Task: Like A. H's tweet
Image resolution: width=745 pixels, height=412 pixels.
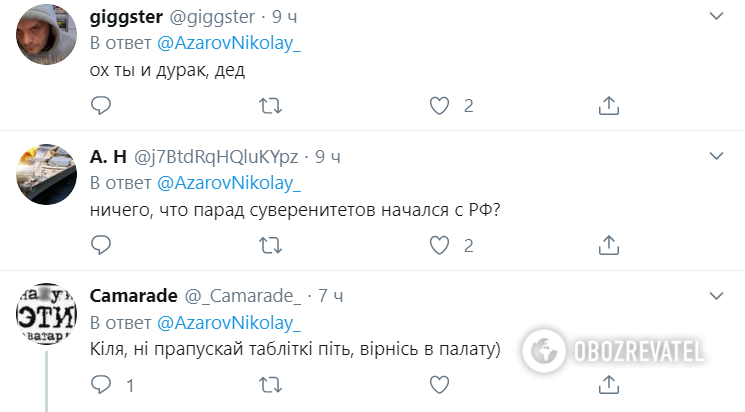Action: [439, 244]
